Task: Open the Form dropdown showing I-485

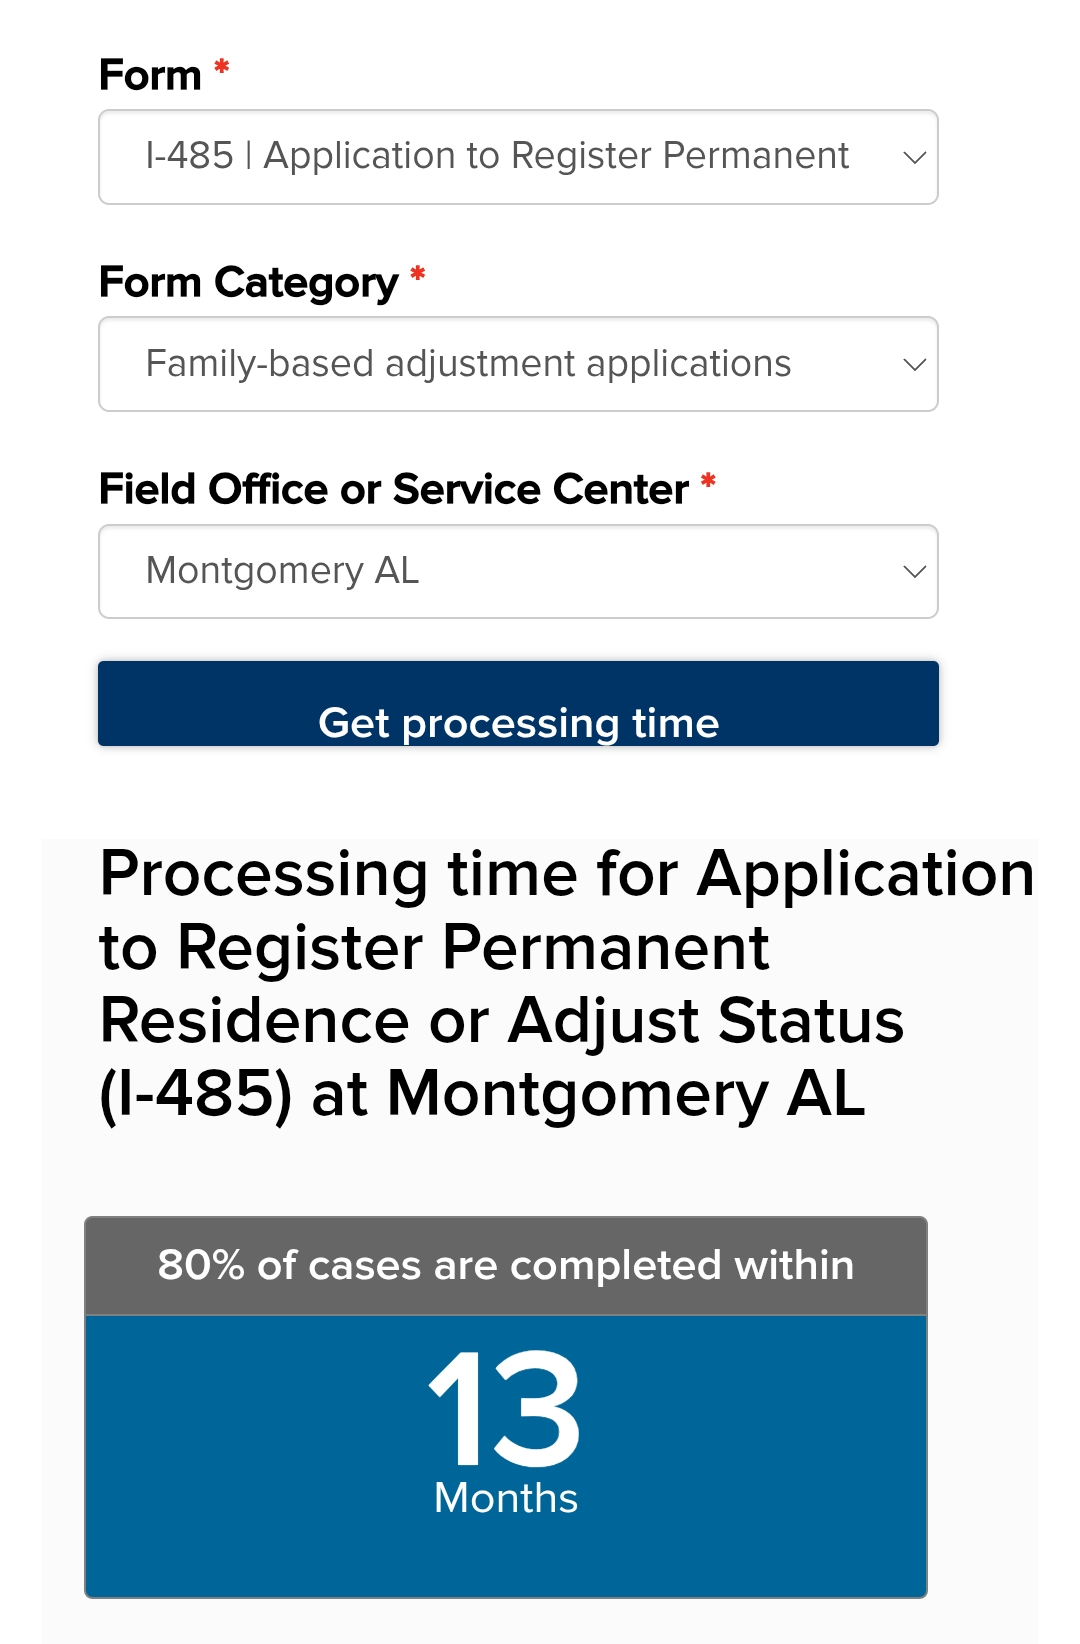Action: pos(518,157)
